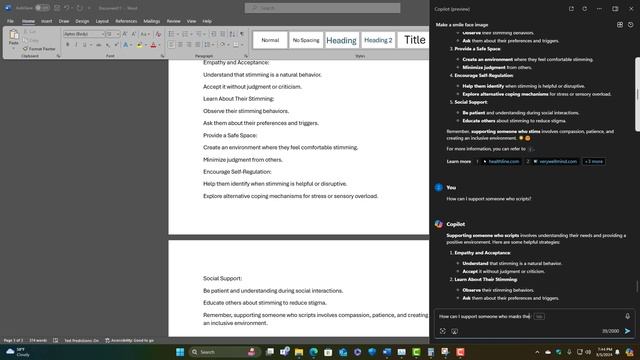
Task: Open Font dialog launcher
Action: pos(162,56)
